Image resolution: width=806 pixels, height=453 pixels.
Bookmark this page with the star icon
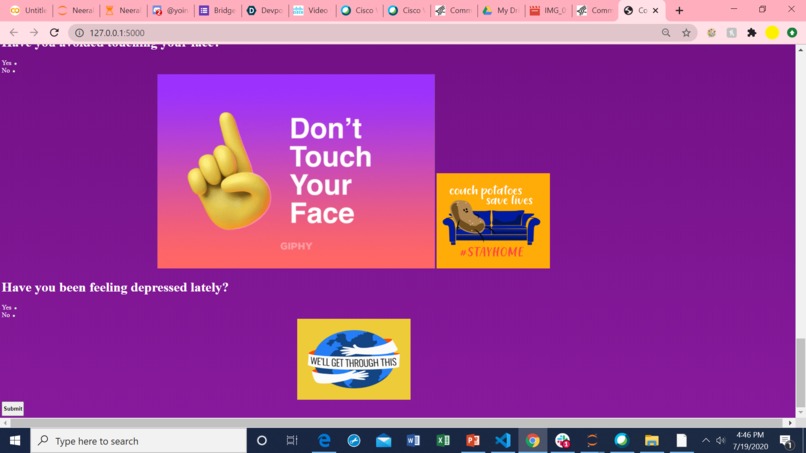pos(686,33)
